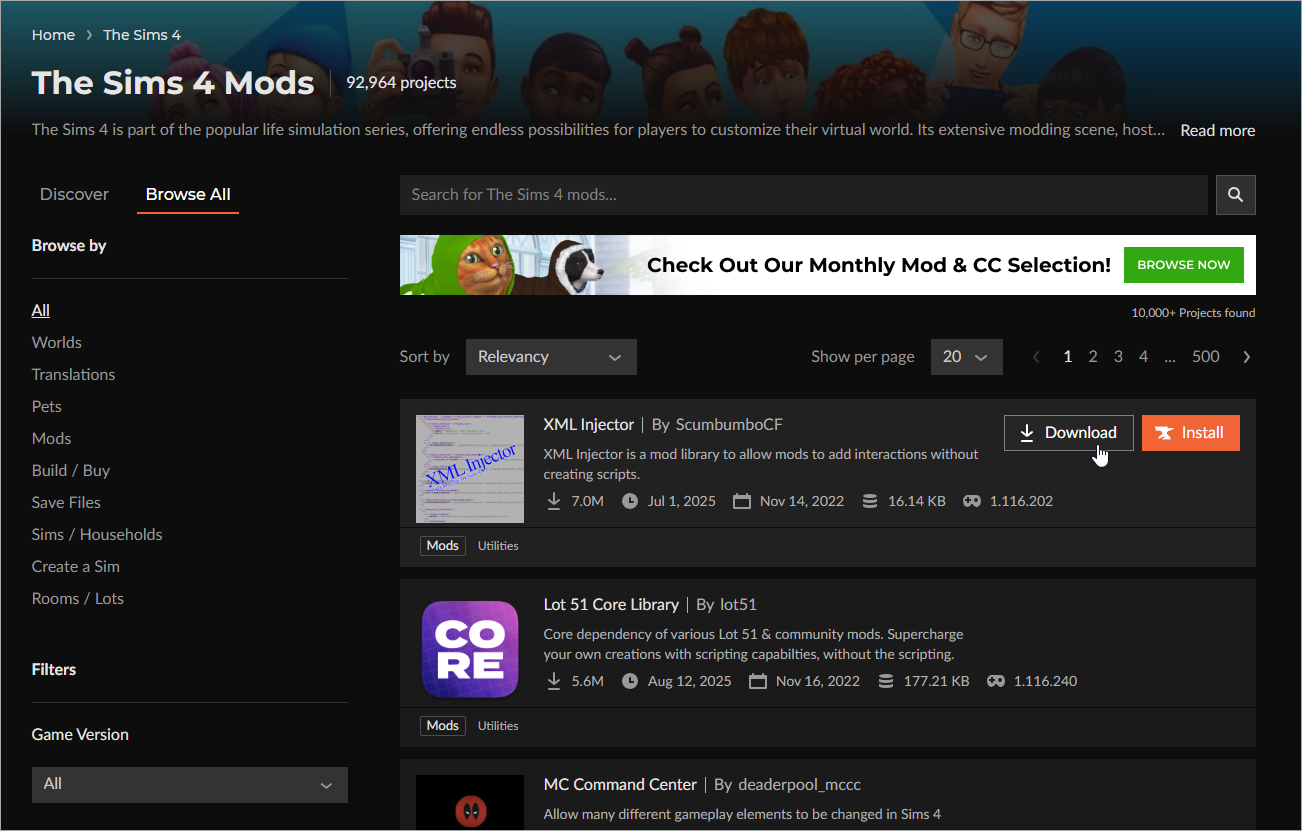1302x831 pixels.
Task: Go to page 2 of results
Action: click(1093, 357)
